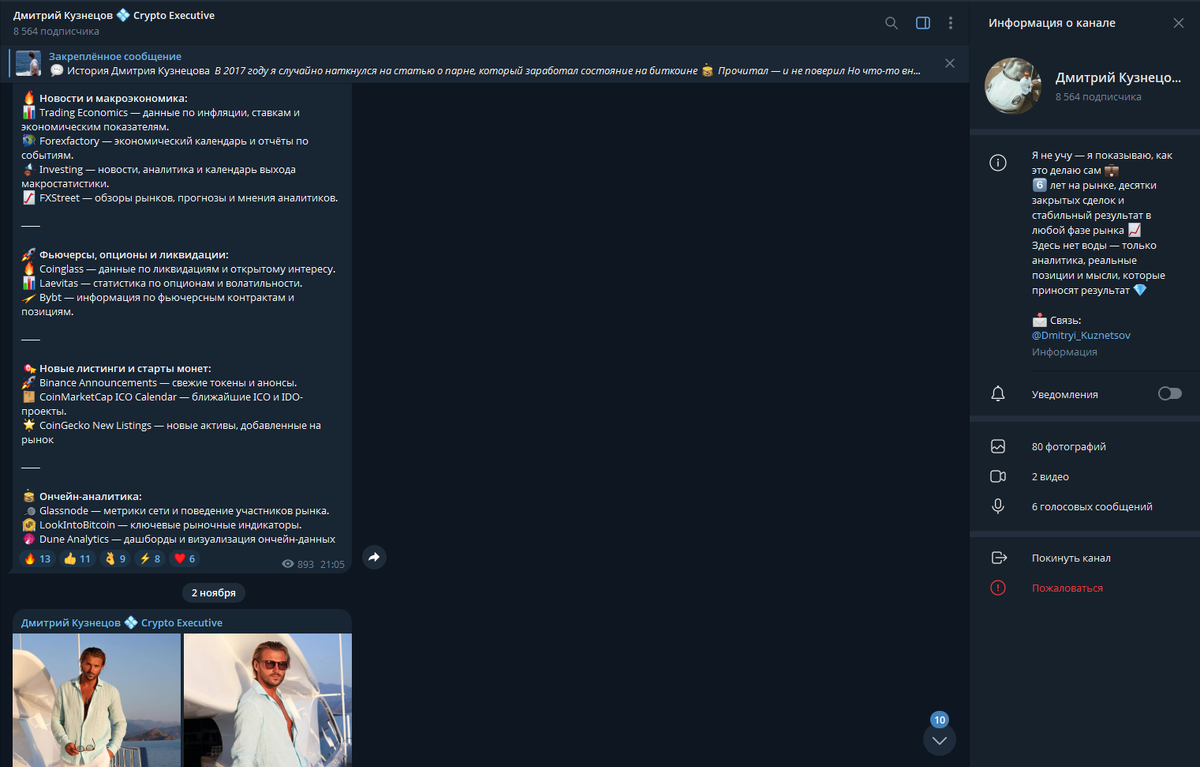Image resolution: width=1200 pixels, height=767 pixels.
Task: Click the pinned message thumbnail image
Action: click(x=29, y=63)
